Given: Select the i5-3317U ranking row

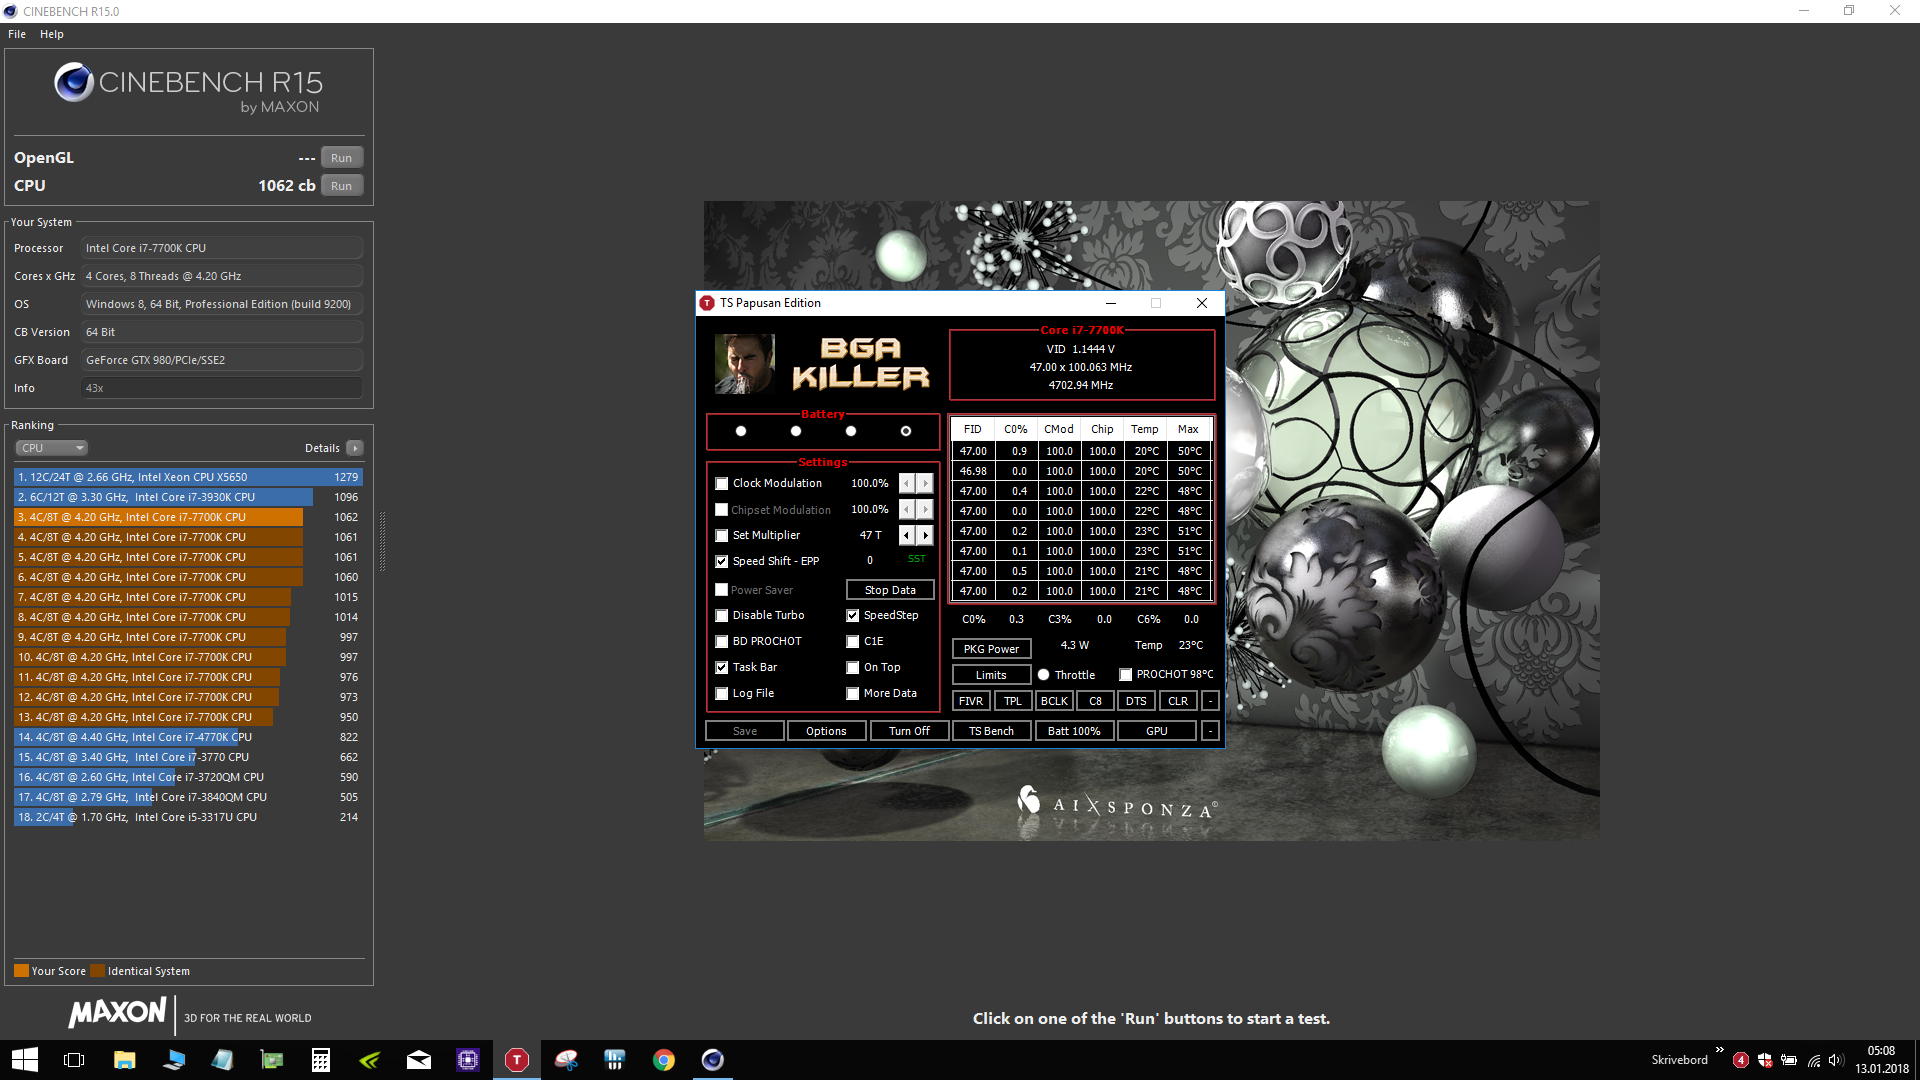Looking at the screenshot, I should click(188, 817).
